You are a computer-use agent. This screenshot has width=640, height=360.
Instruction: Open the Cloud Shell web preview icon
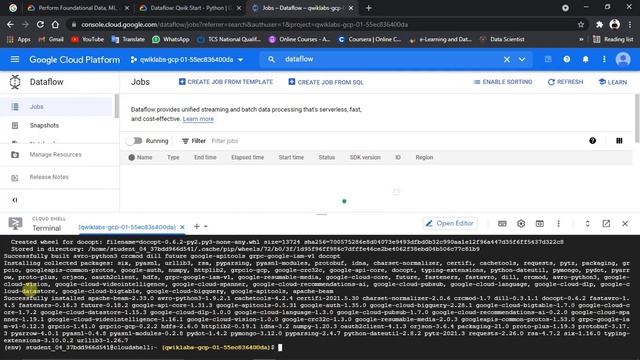point(540,224)
